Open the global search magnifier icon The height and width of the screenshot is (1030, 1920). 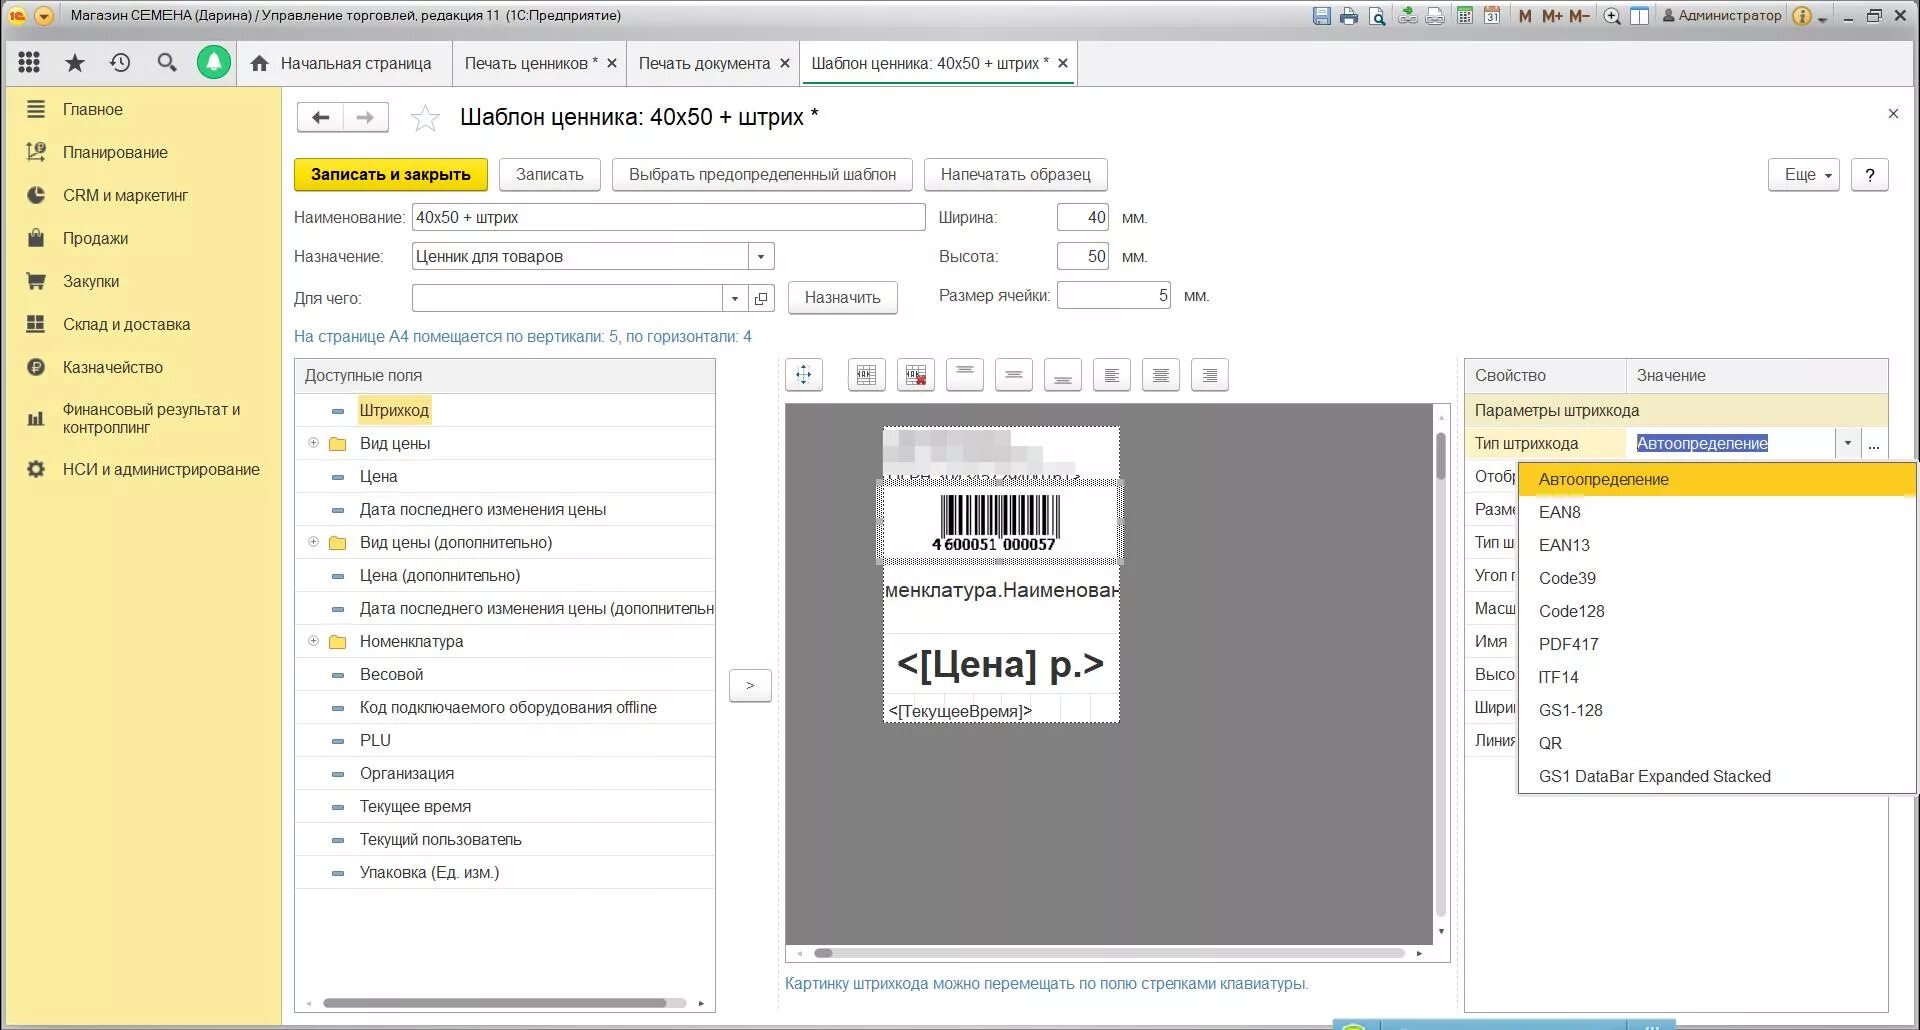(x=166, y=63)
